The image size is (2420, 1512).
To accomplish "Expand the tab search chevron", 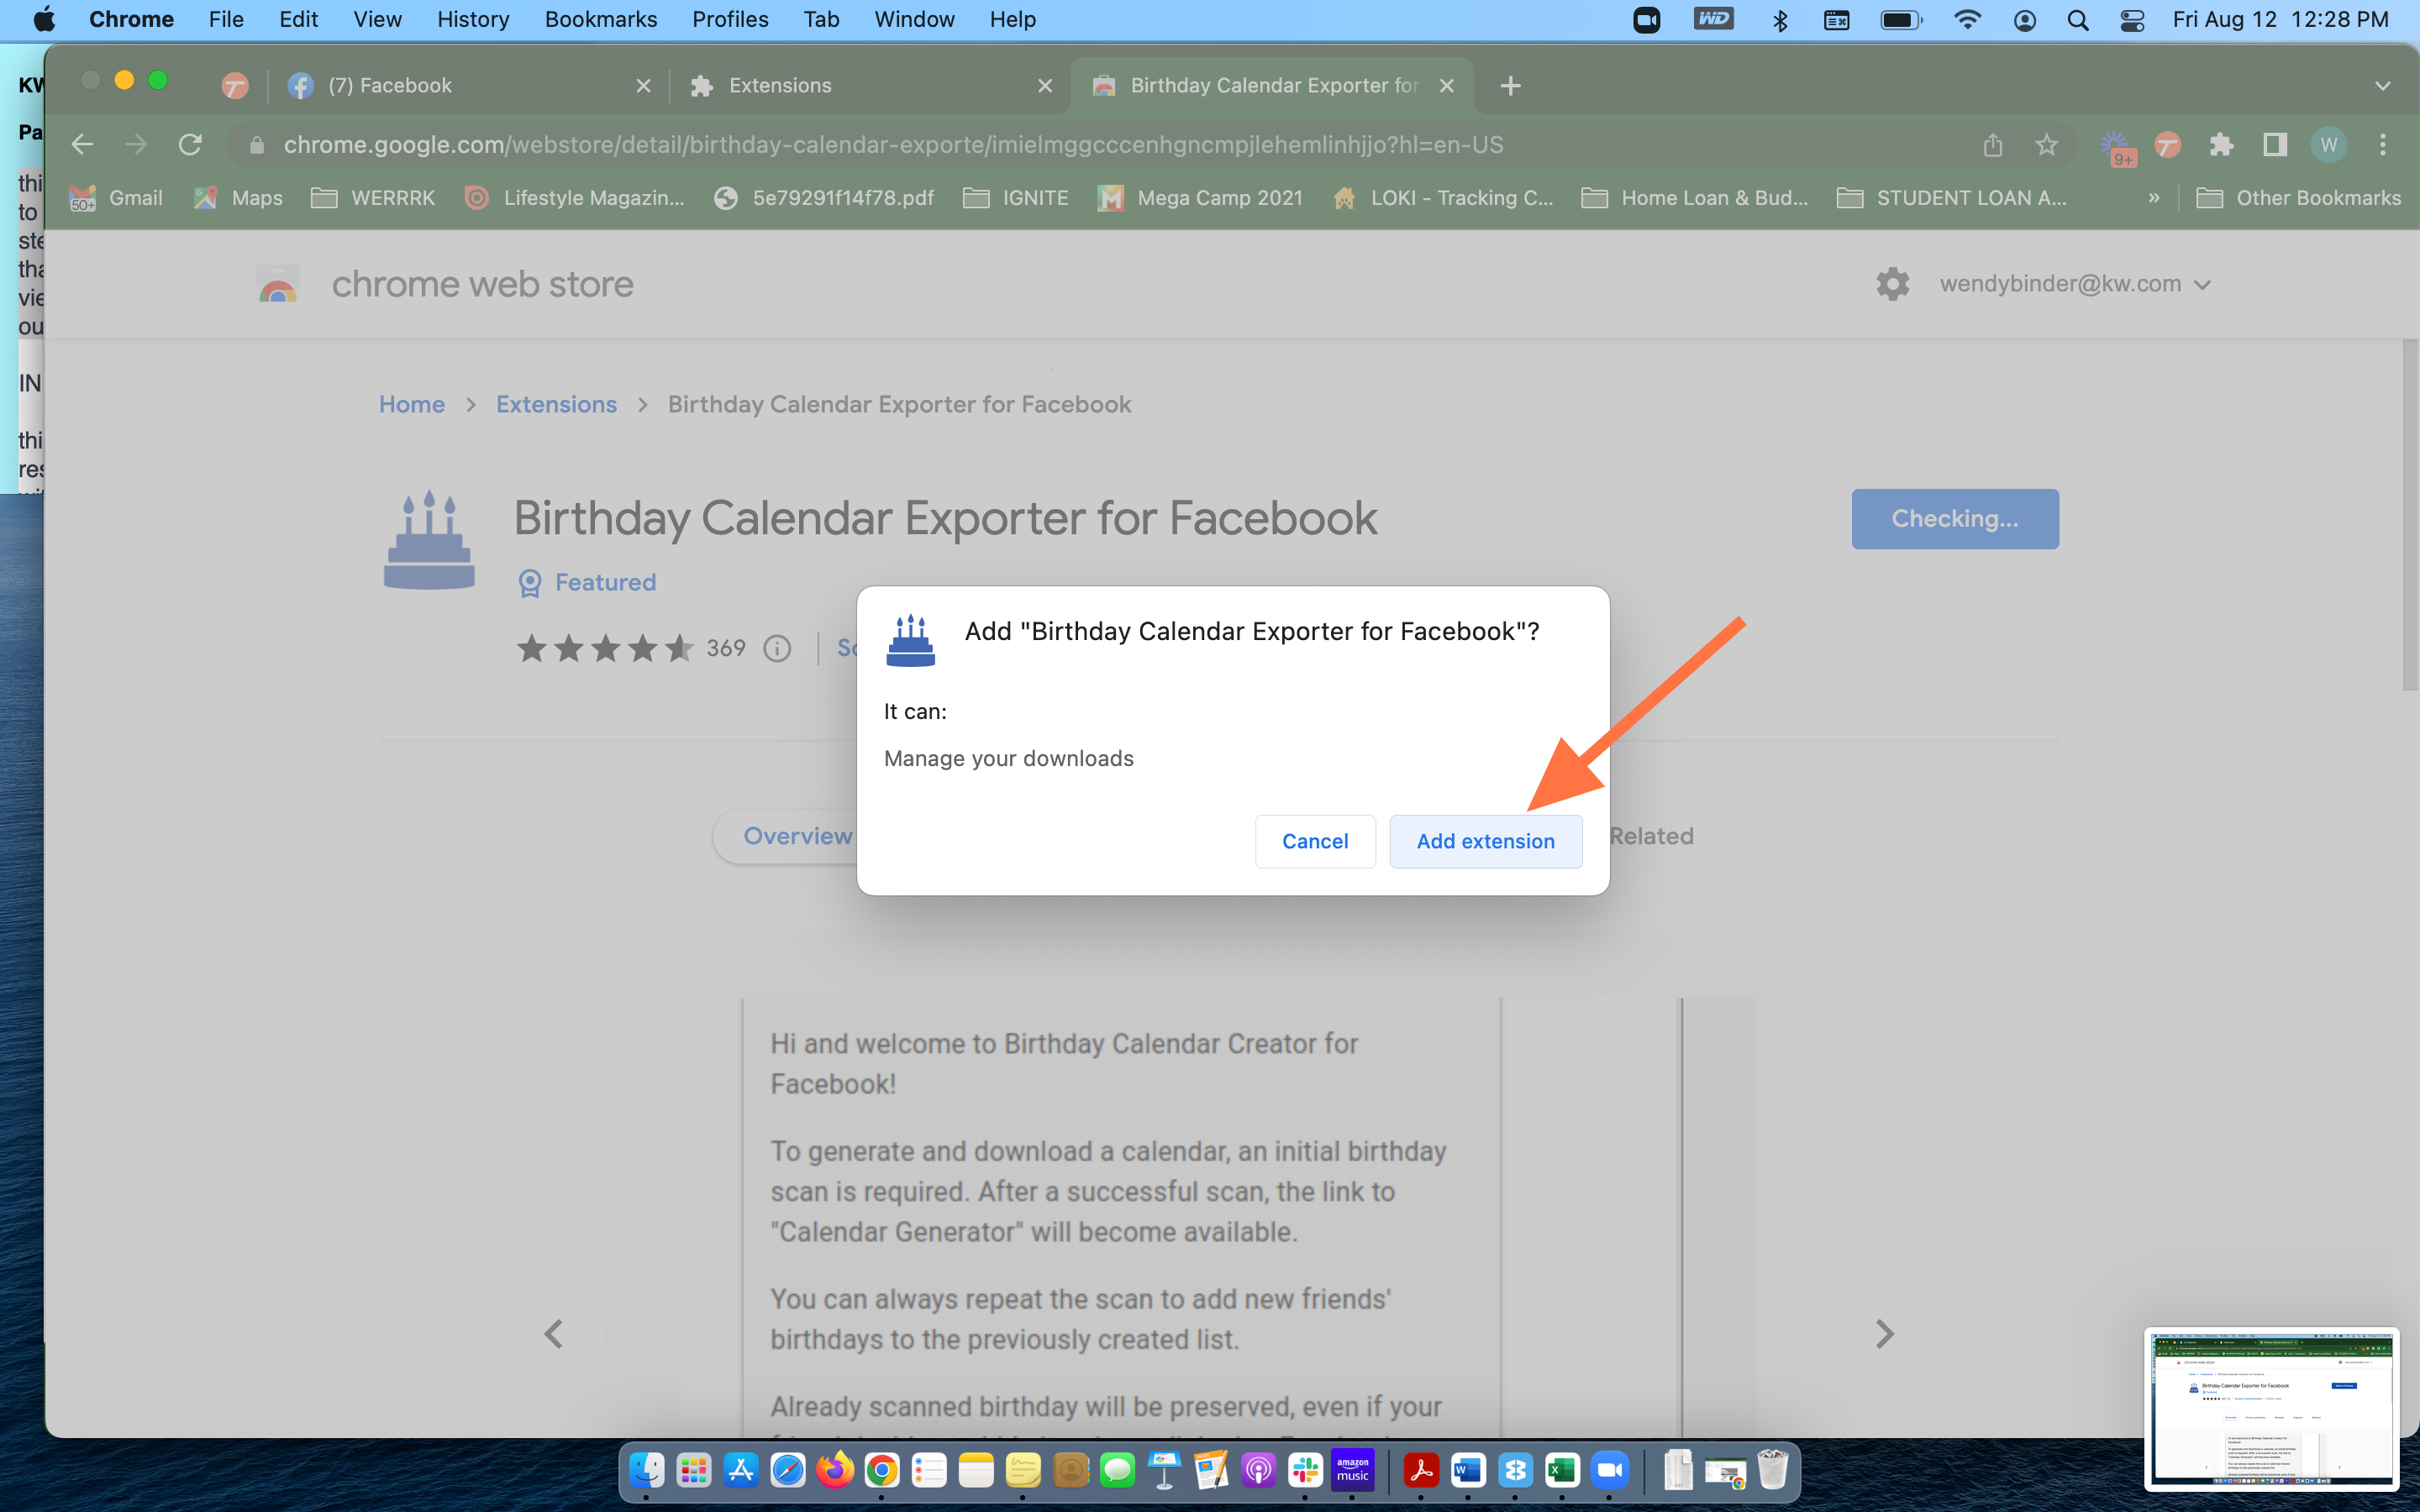I will click(2383, 86).
